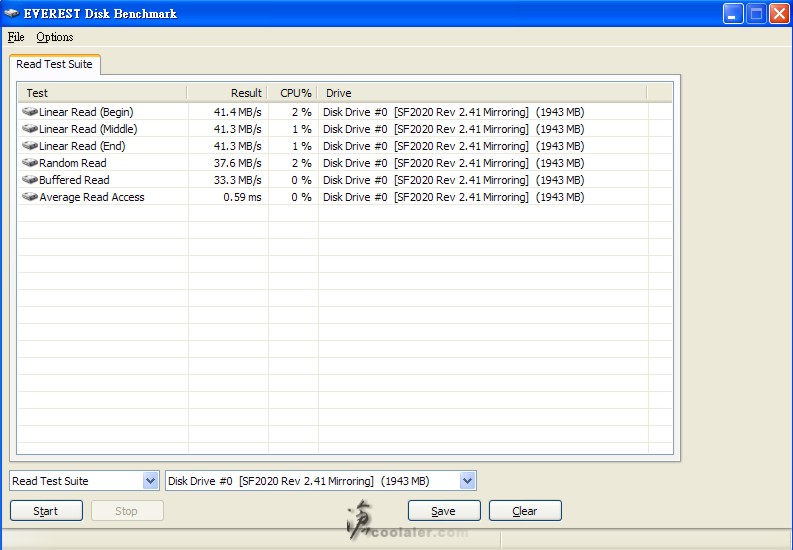Maximize the EVEREST Disk Benchmark window
Screen dimensions: 793x550
click(x=756, y=14)
